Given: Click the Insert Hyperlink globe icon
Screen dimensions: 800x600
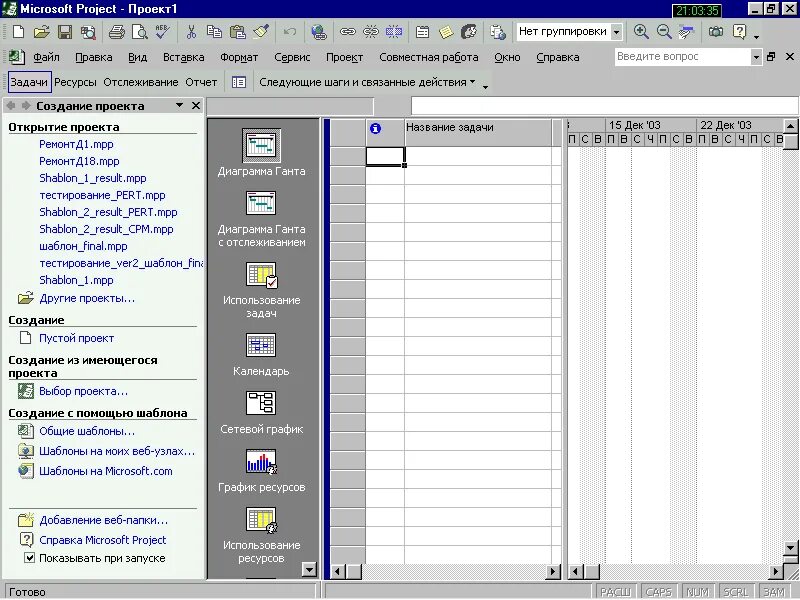Looking at the screenshot, I should pos(319,32).
